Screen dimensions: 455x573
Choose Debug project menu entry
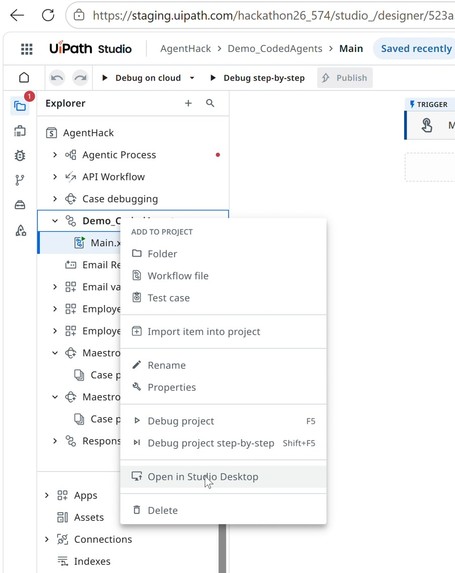pos(223,421)
